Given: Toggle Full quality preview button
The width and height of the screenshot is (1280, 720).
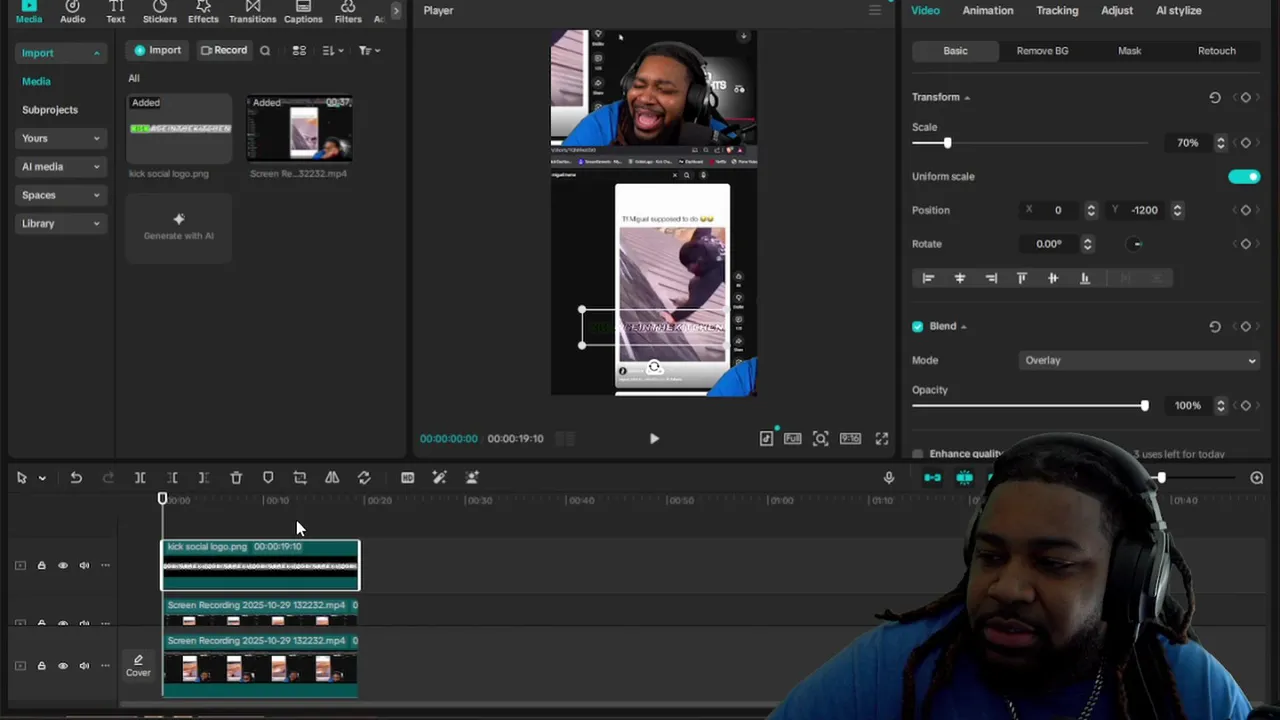Looking at the screenshot, I should pos(792,438).
